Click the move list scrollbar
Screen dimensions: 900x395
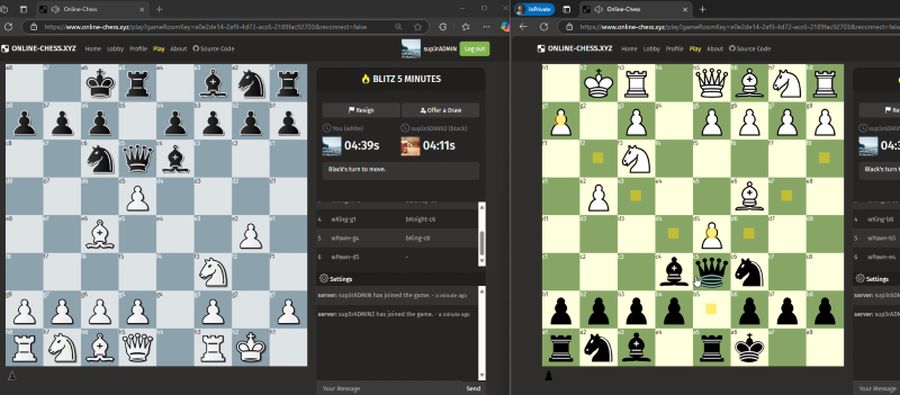click(482, 234)
